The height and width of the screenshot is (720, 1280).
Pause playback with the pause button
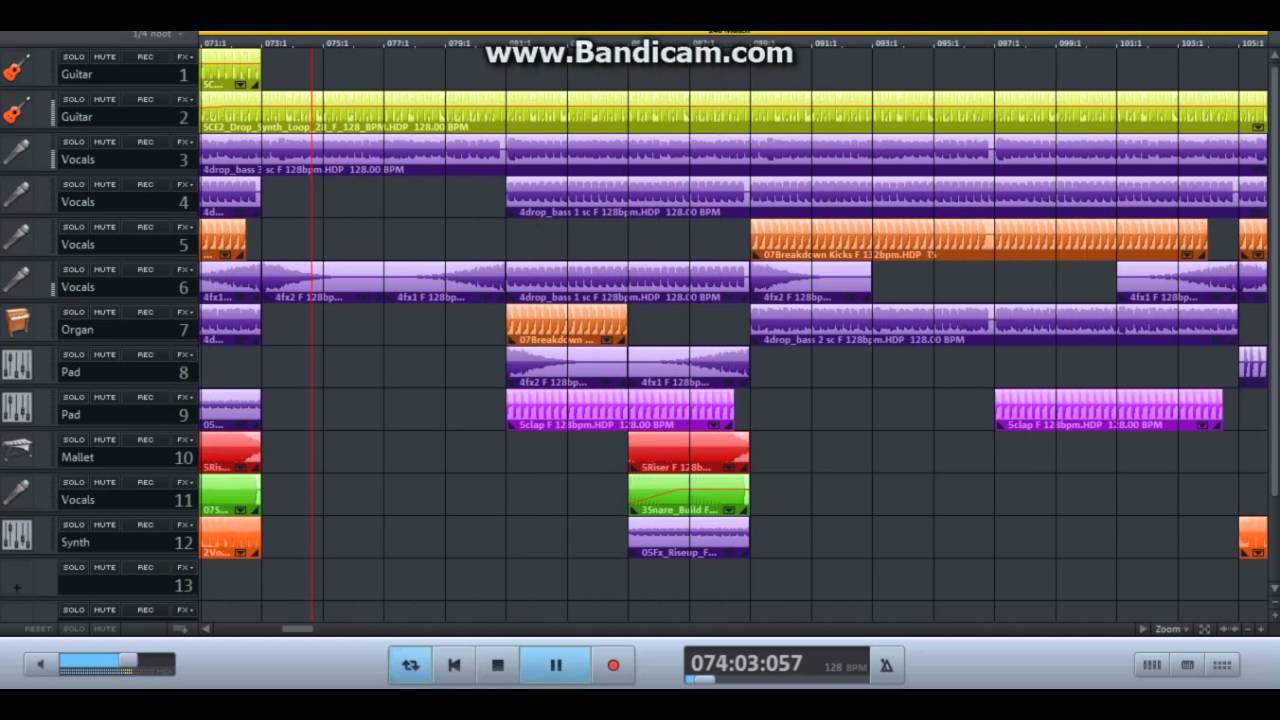pos(556,665)
